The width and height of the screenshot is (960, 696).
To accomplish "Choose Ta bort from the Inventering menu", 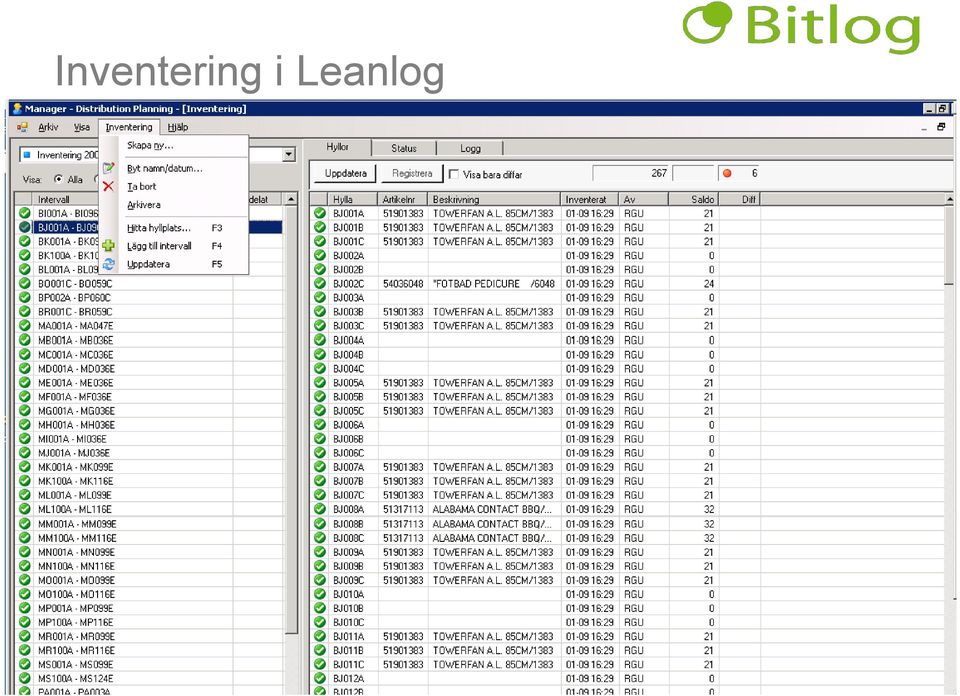I will tap(174, 187).
